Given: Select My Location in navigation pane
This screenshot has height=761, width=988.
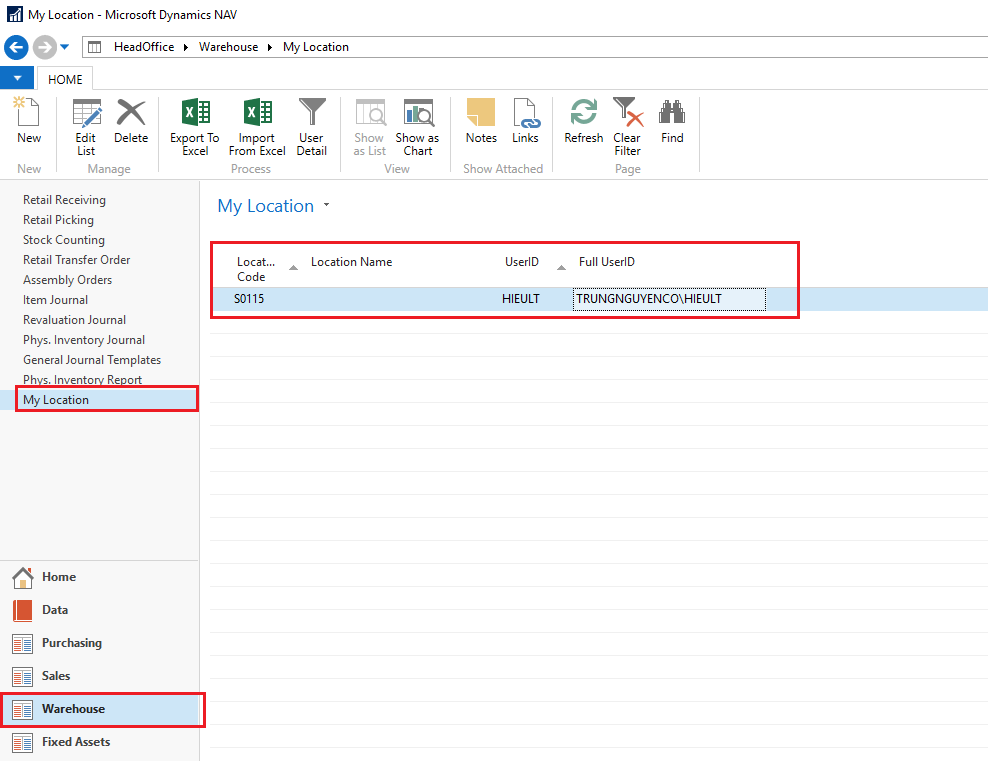Looking at the screenshot, I should (56, 400).
